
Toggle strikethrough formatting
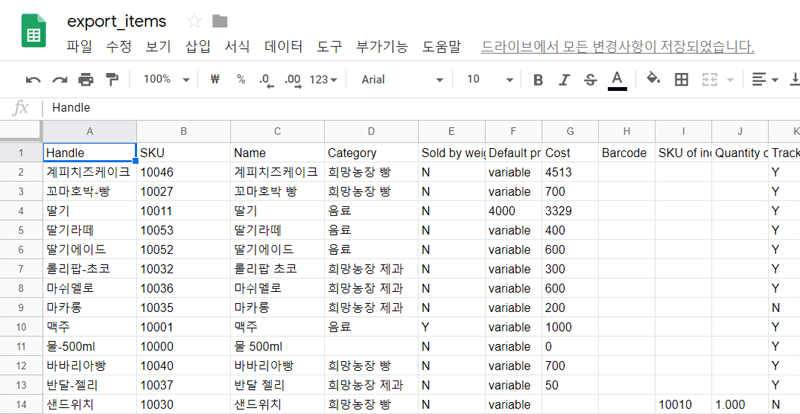[590, 80]
